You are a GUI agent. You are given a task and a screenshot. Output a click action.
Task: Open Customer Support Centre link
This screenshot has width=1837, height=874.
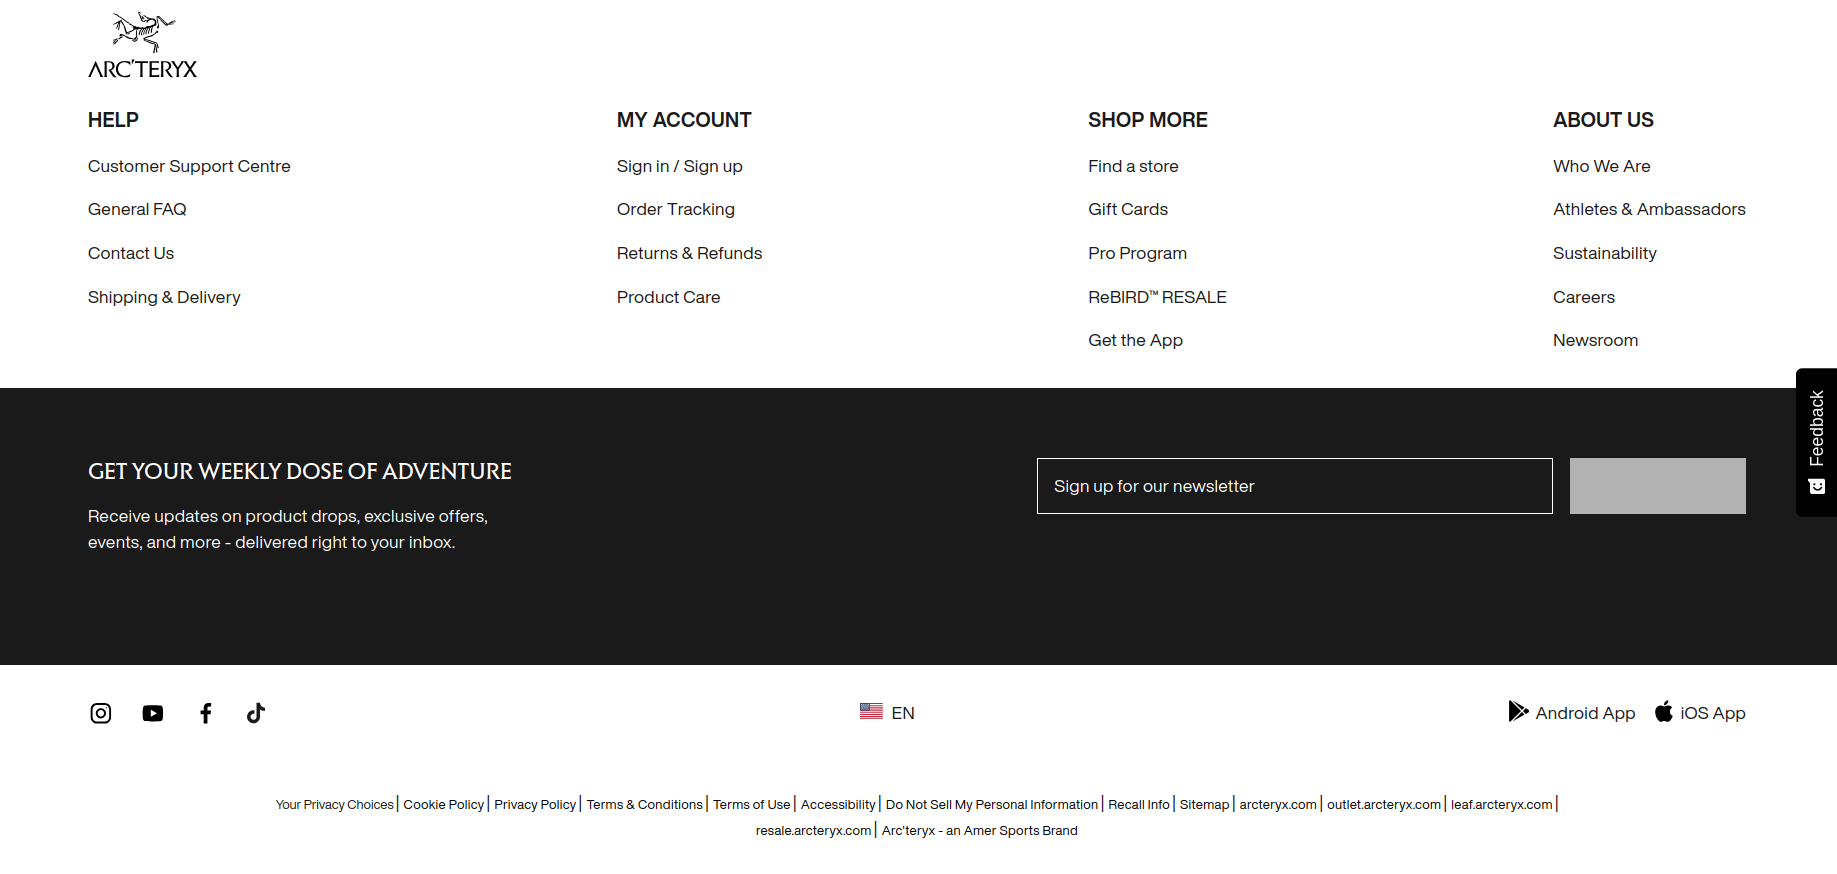coord(189,166)
